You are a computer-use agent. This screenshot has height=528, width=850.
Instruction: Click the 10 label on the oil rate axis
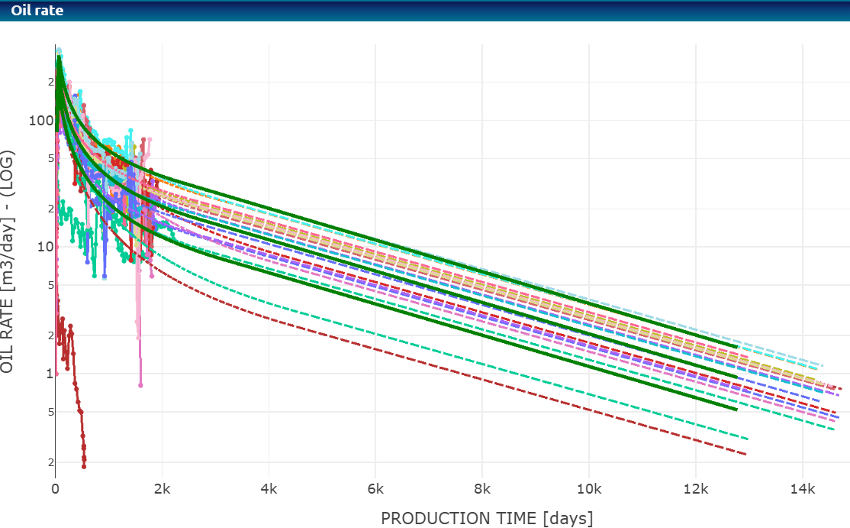43,247
